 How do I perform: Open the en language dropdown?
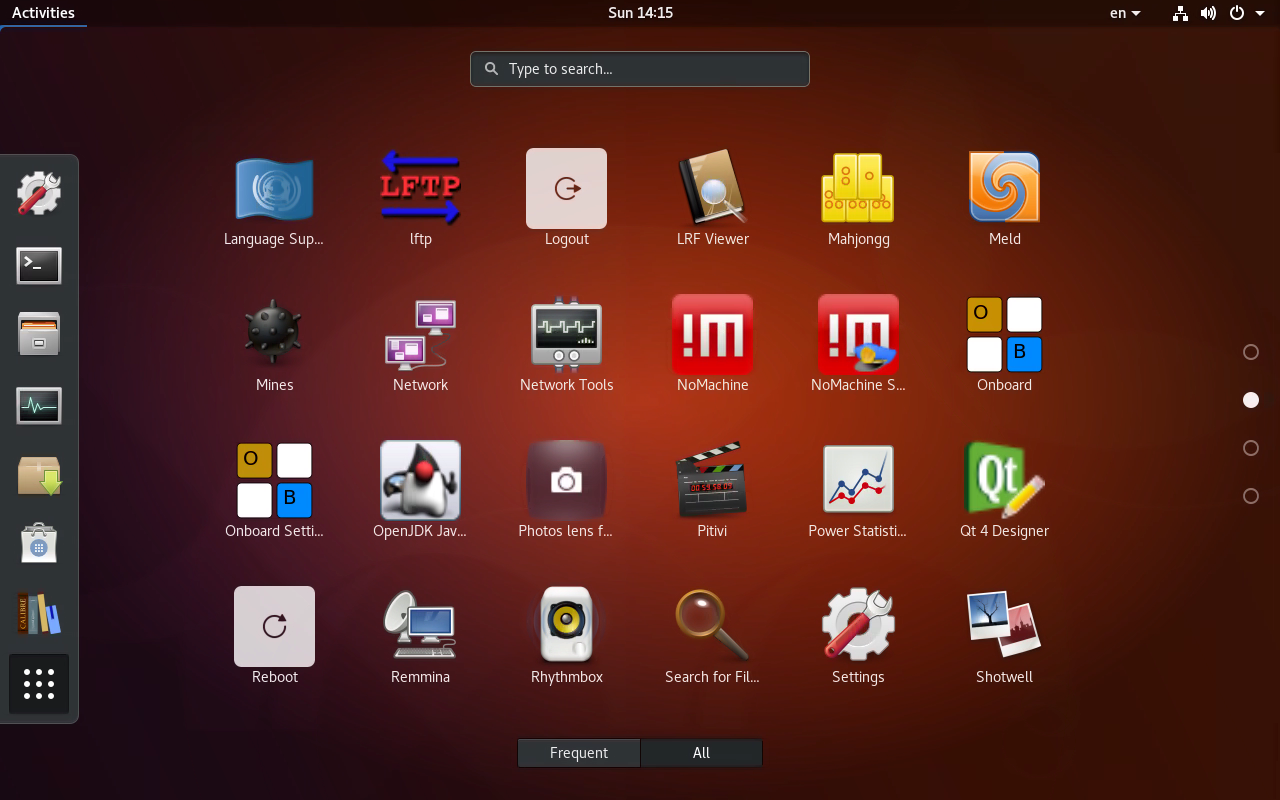click(1124, 13)
